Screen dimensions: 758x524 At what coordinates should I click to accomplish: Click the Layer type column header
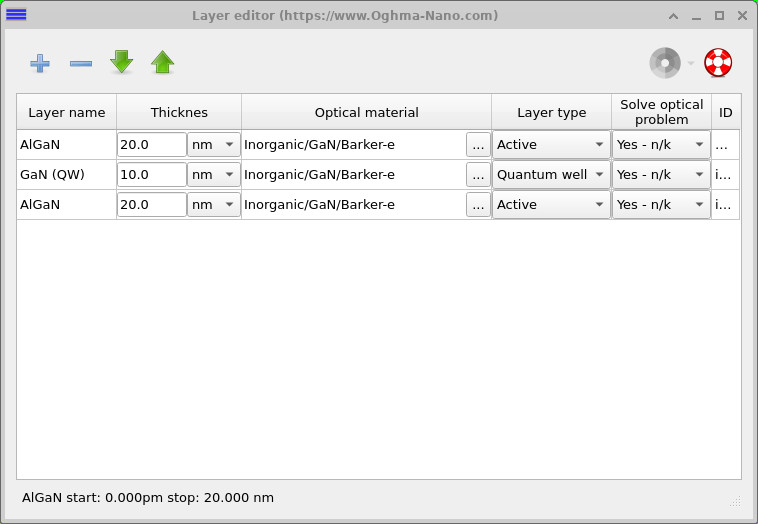[x=552, y=112]
